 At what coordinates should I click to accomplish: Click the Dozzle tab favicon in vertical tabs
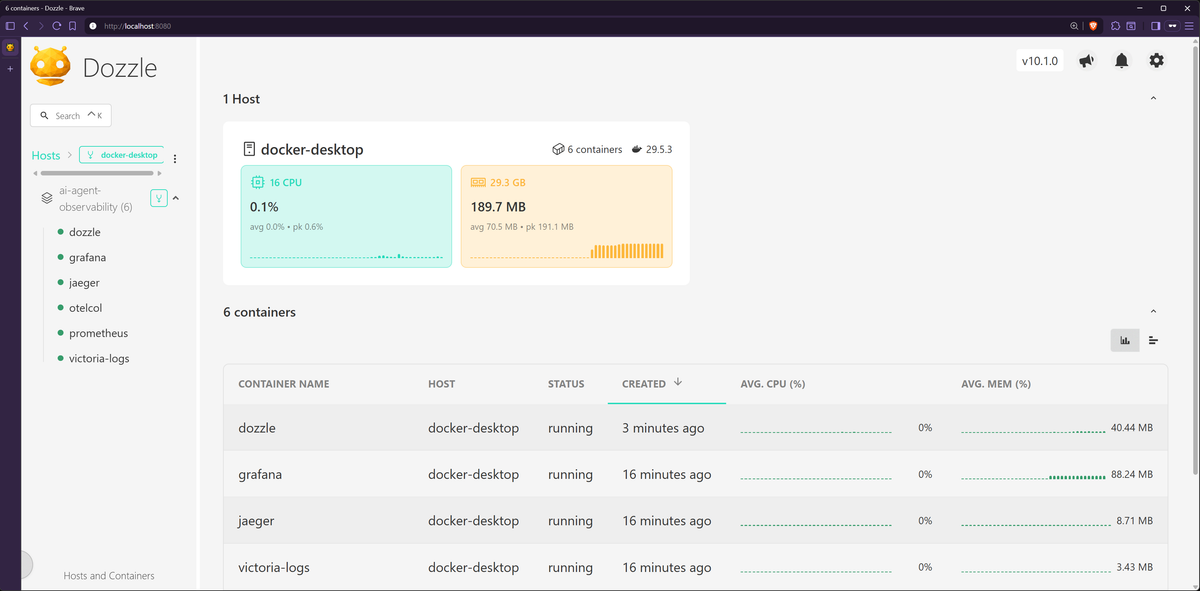11,47
